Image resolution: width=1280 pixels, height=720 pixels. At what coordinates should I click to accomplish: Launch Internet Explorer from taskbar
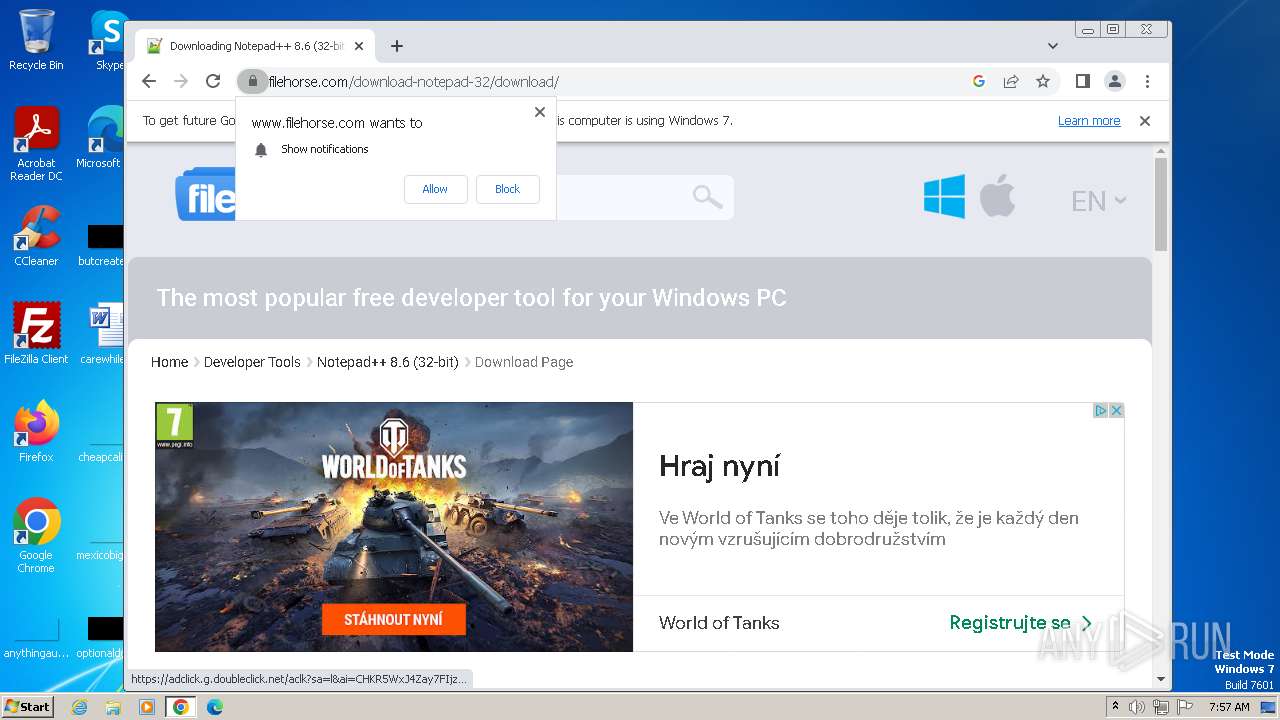(x=79, y=707)
